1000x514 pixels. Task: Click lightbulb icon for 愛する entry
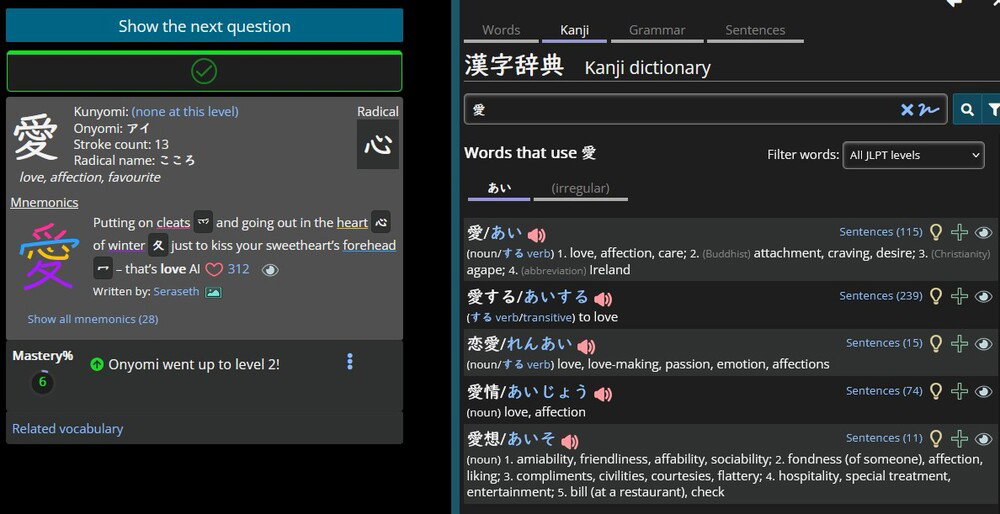(936, 296)
